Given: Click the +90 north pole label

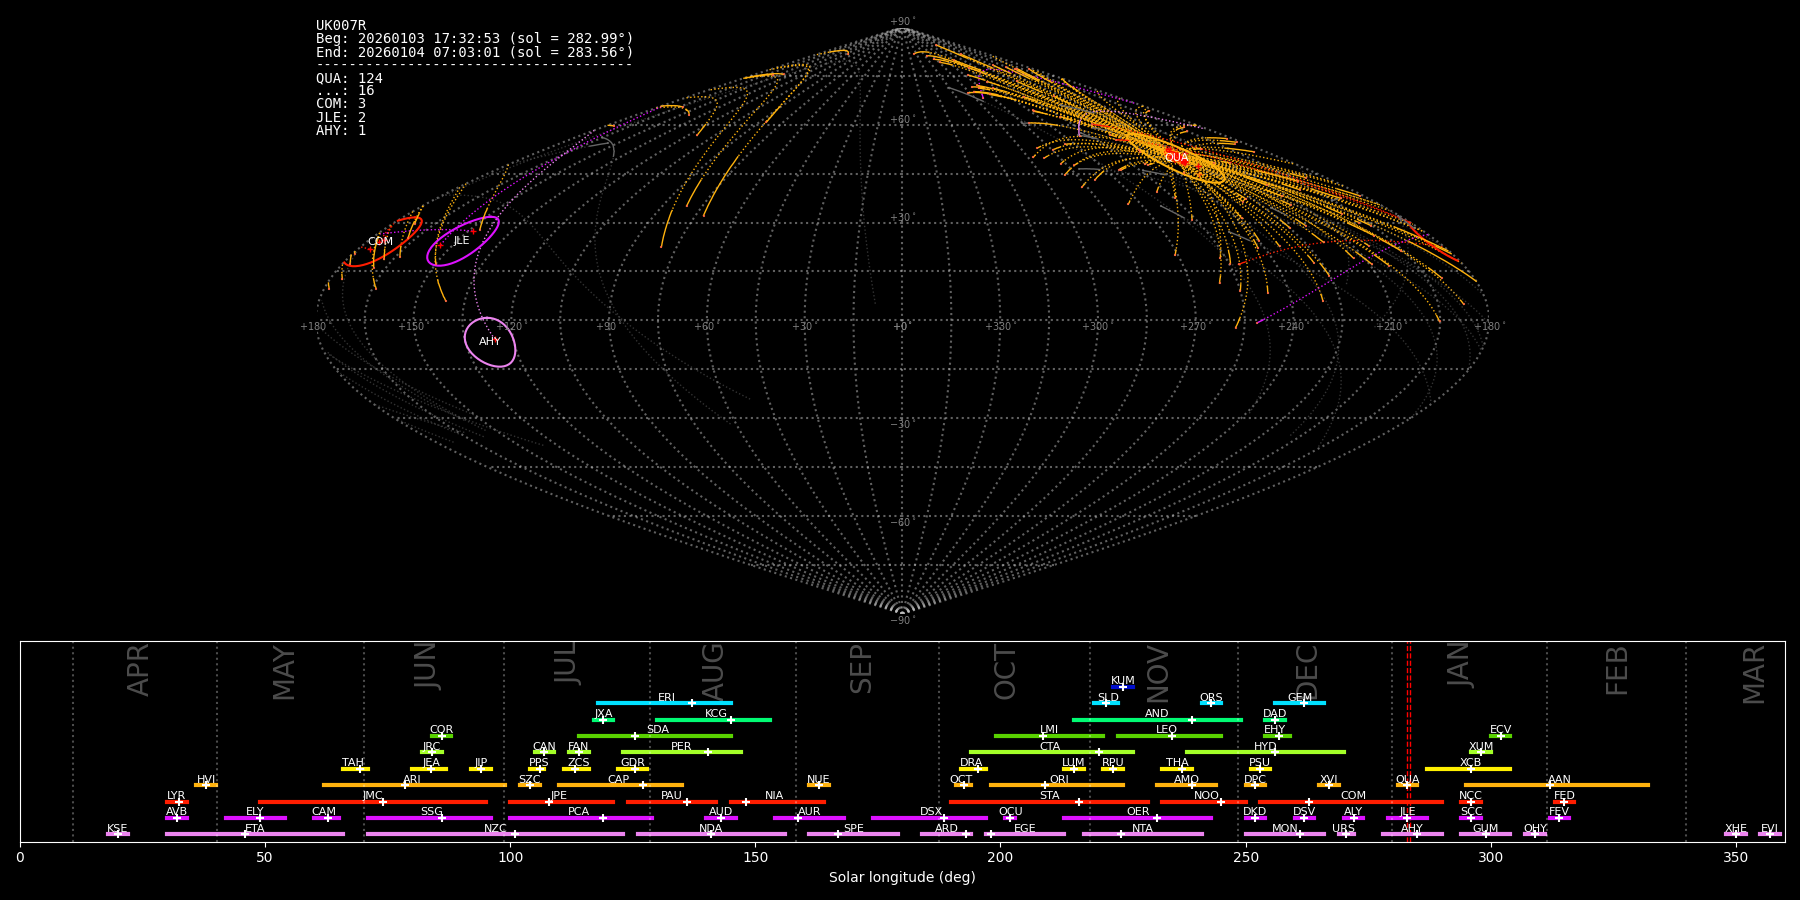Looking at the screenshot, I should (901, 22).
